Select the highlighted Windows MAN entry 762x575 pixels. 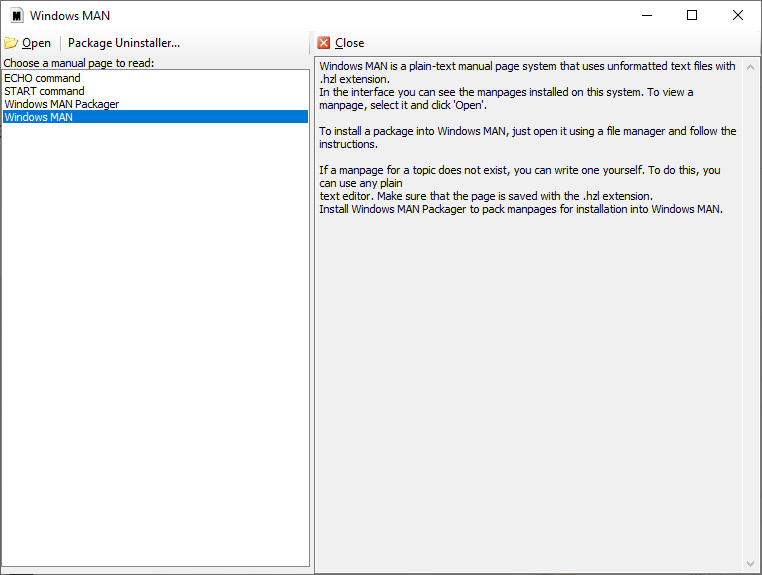click(x=156, y=117)
